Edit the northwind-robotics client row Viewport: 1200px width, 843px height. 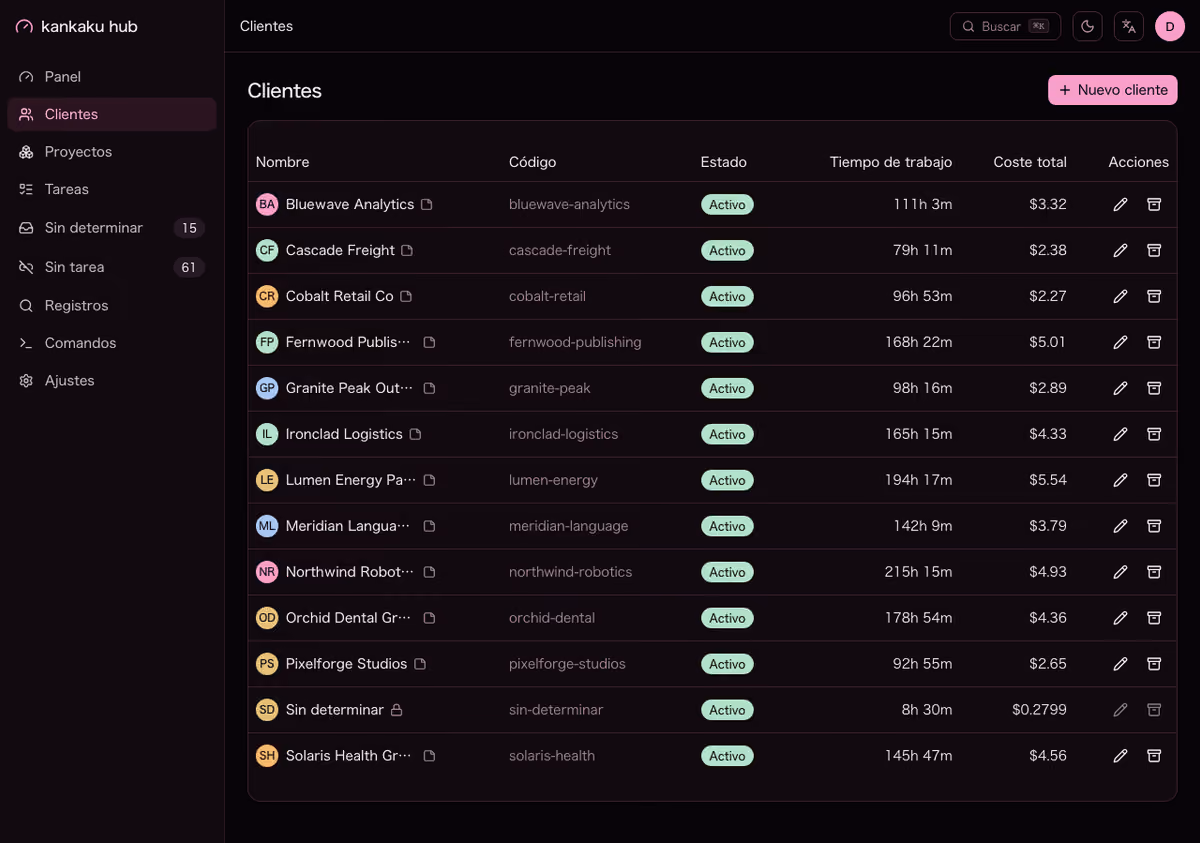click(1120, 572)
